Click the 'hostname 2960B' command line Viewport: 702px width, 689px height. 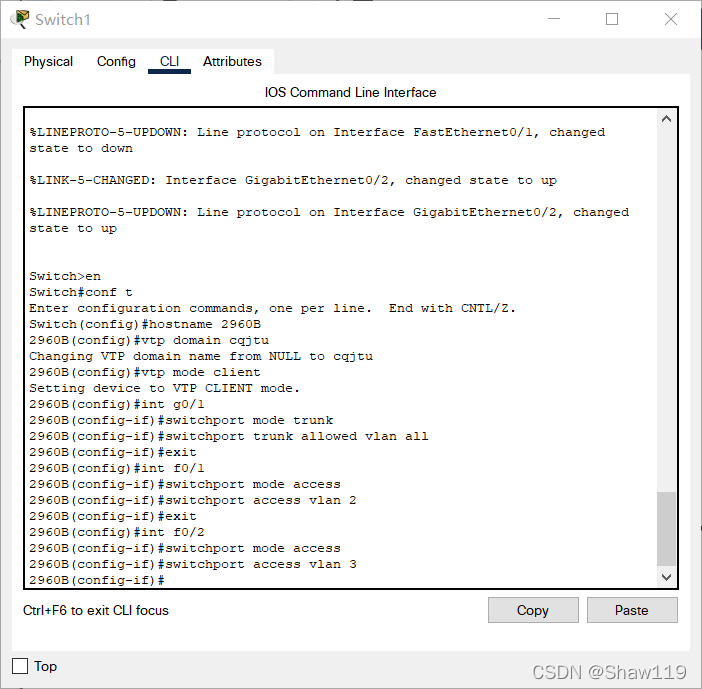coord(145,324)
